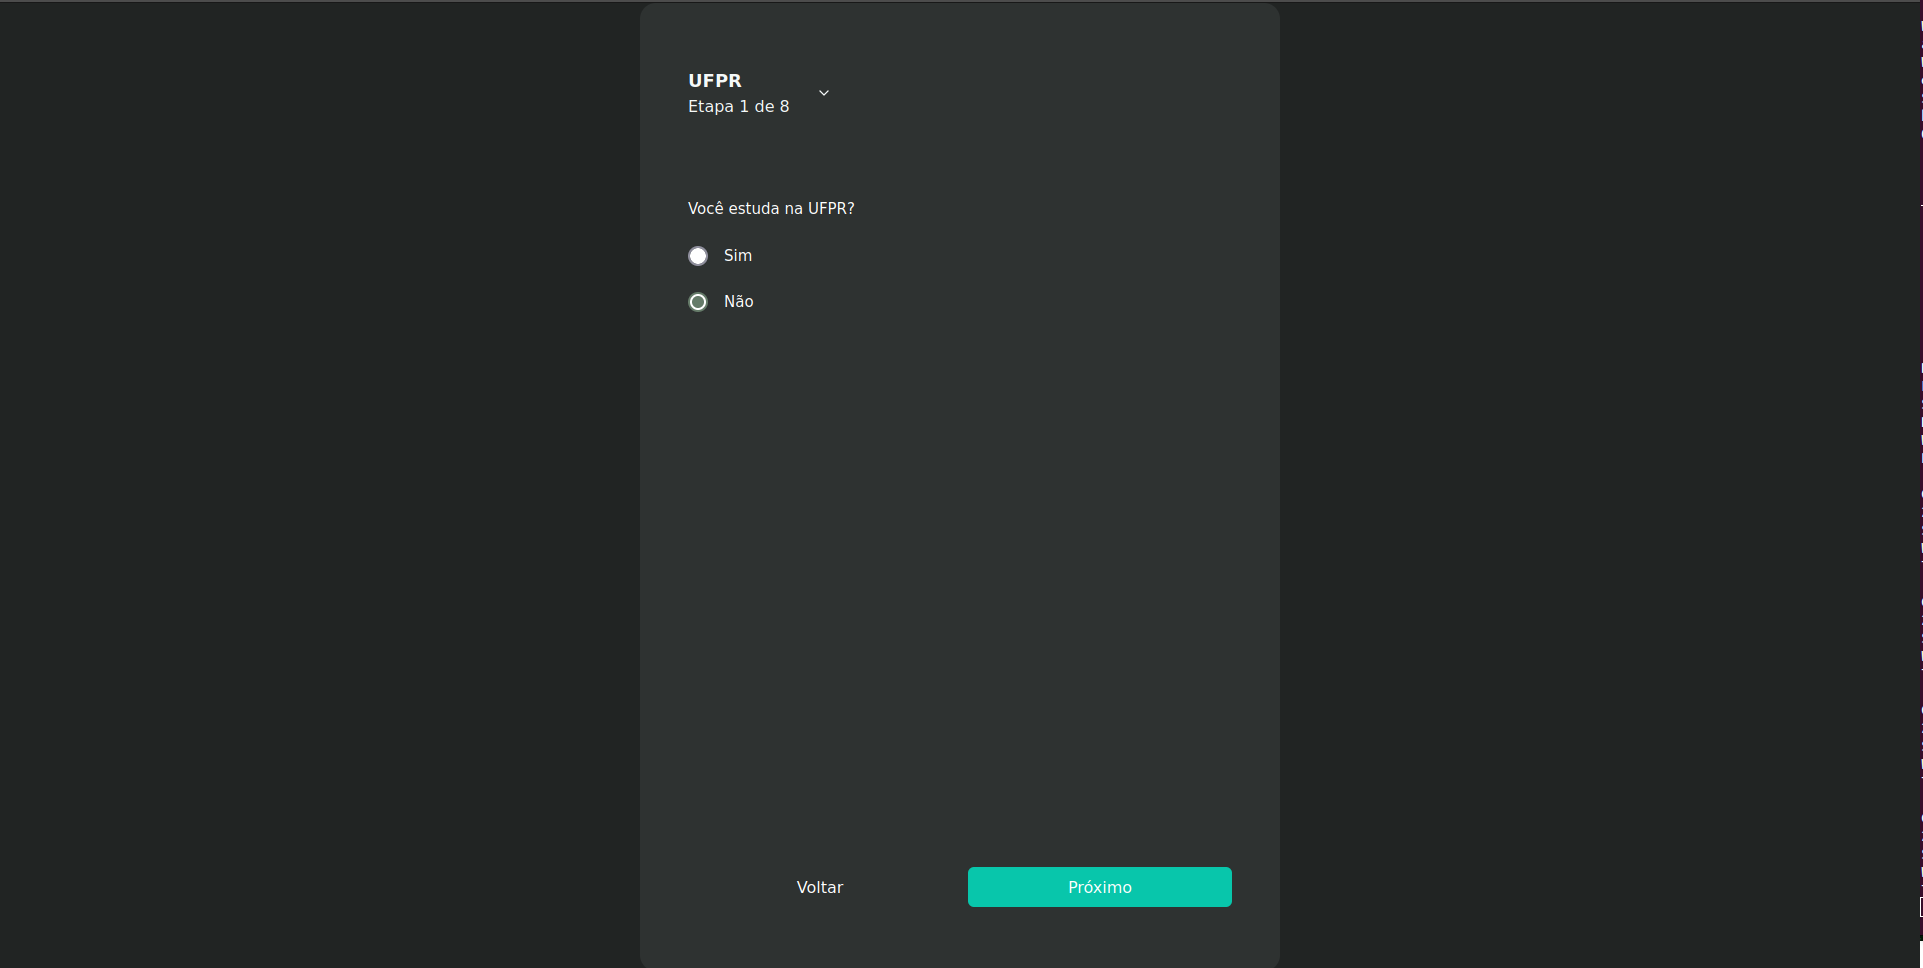Image resolution: width=1923 pixels, height=968 pixels.
Task: Click the UFPR heading title
Action: point(715,81)
